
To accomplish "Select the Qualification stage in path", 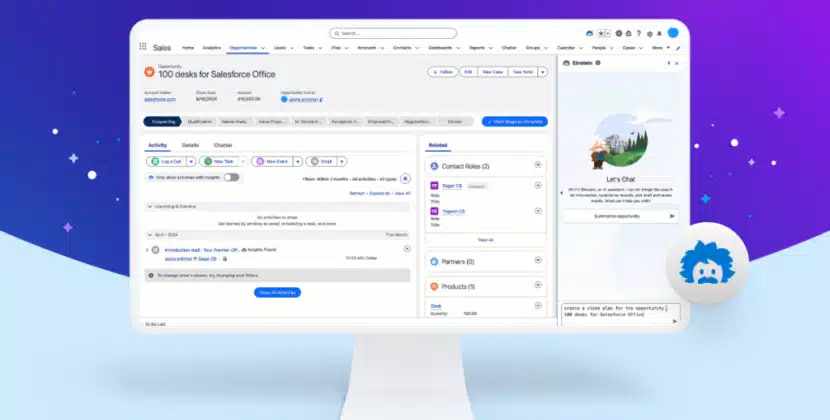I will (200, 121).
